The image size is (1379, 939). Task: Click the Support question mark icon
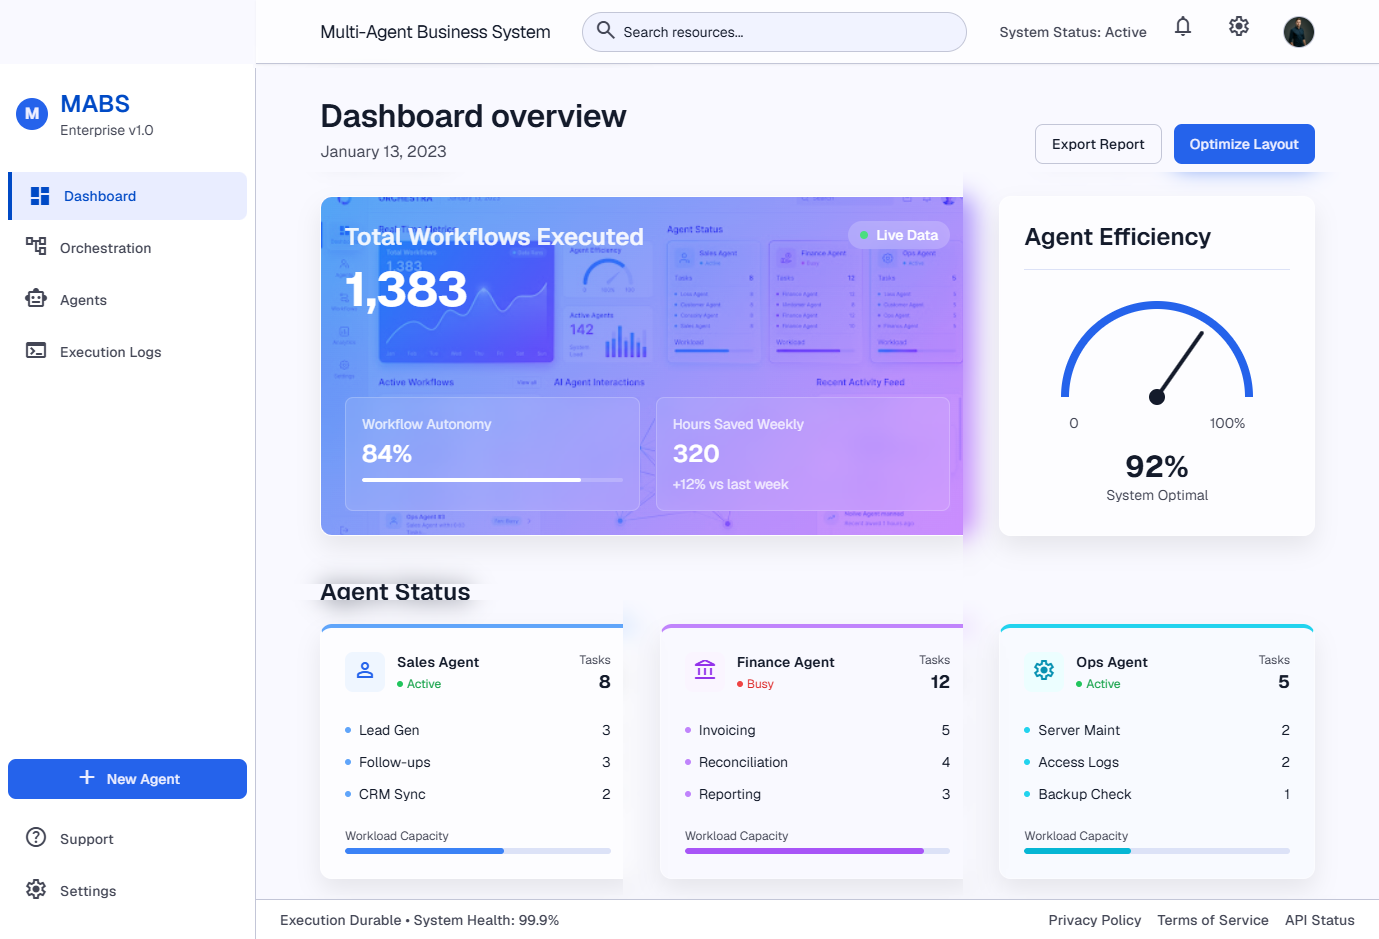[x=36, y=837]
